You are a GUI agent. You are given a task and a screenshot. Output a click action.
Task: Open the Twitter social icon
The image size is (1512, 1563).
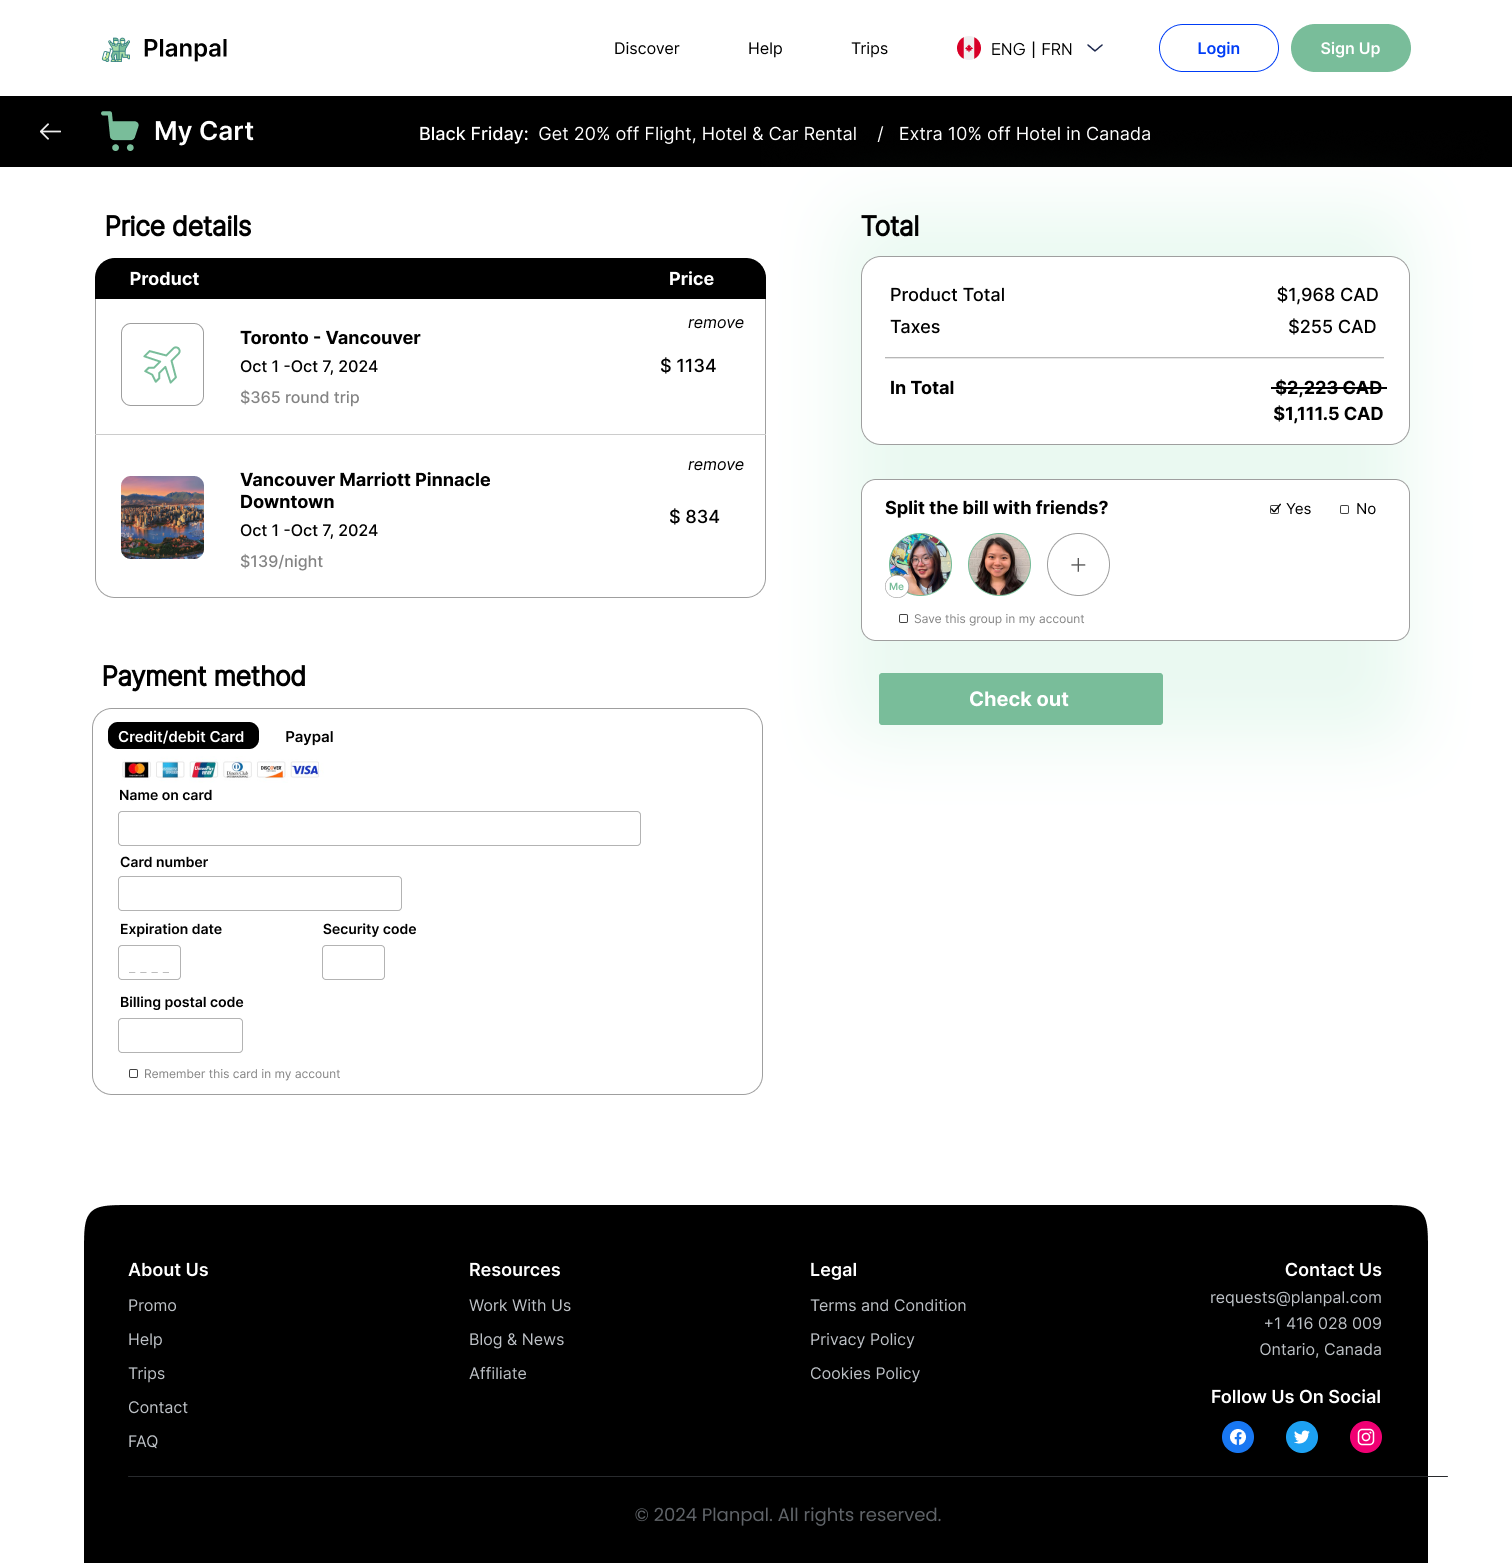(1301, 1437)
